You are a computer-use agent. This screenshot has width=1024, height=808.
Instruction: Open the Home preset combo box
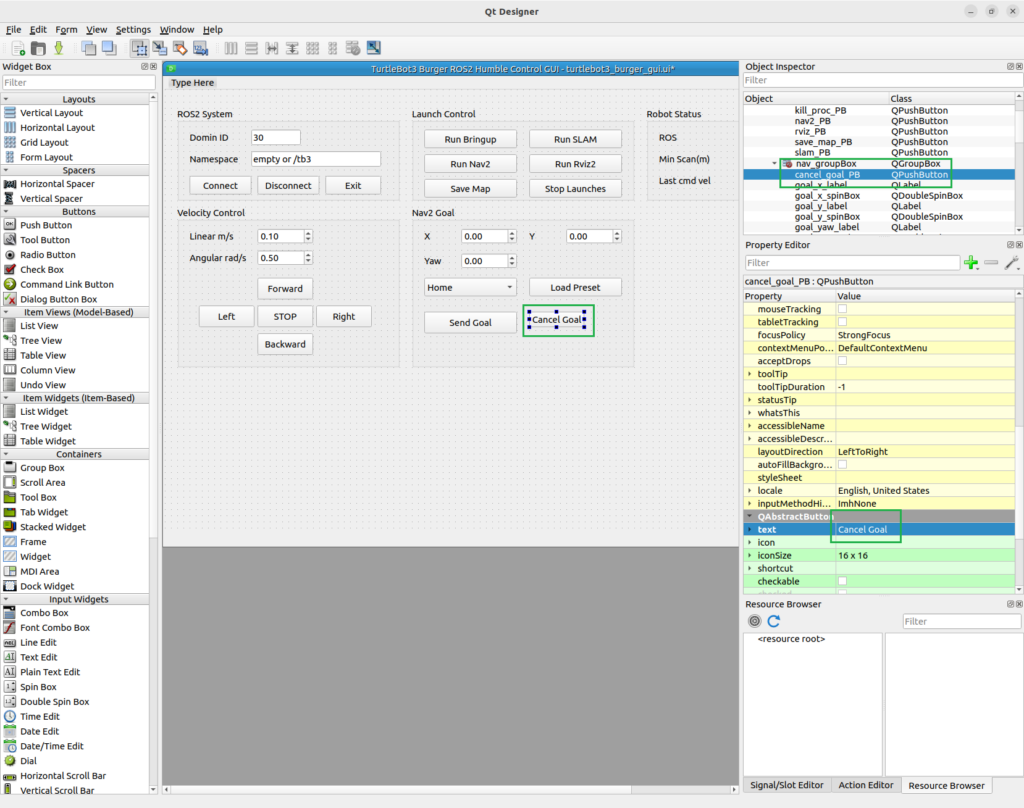[x=470, y=287]
